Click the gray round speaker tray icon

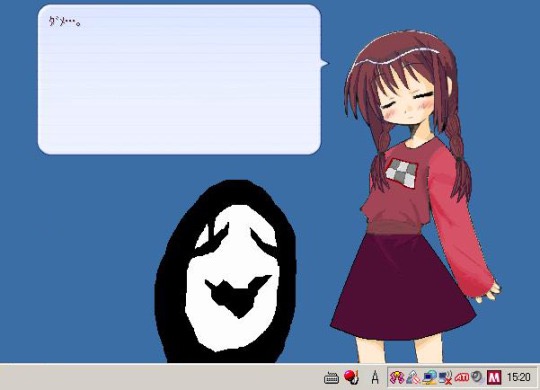477,377
